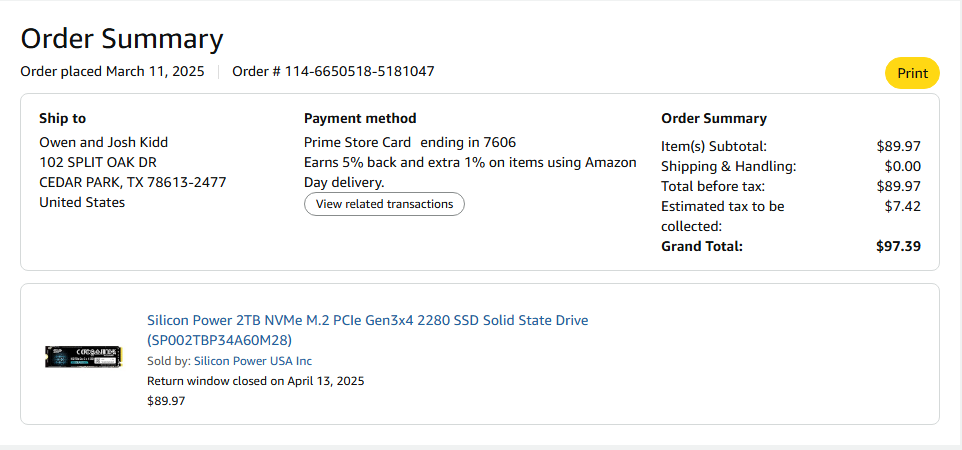
Task: Click the Prime Store Card ending in 7606 text
Action: 409,142
